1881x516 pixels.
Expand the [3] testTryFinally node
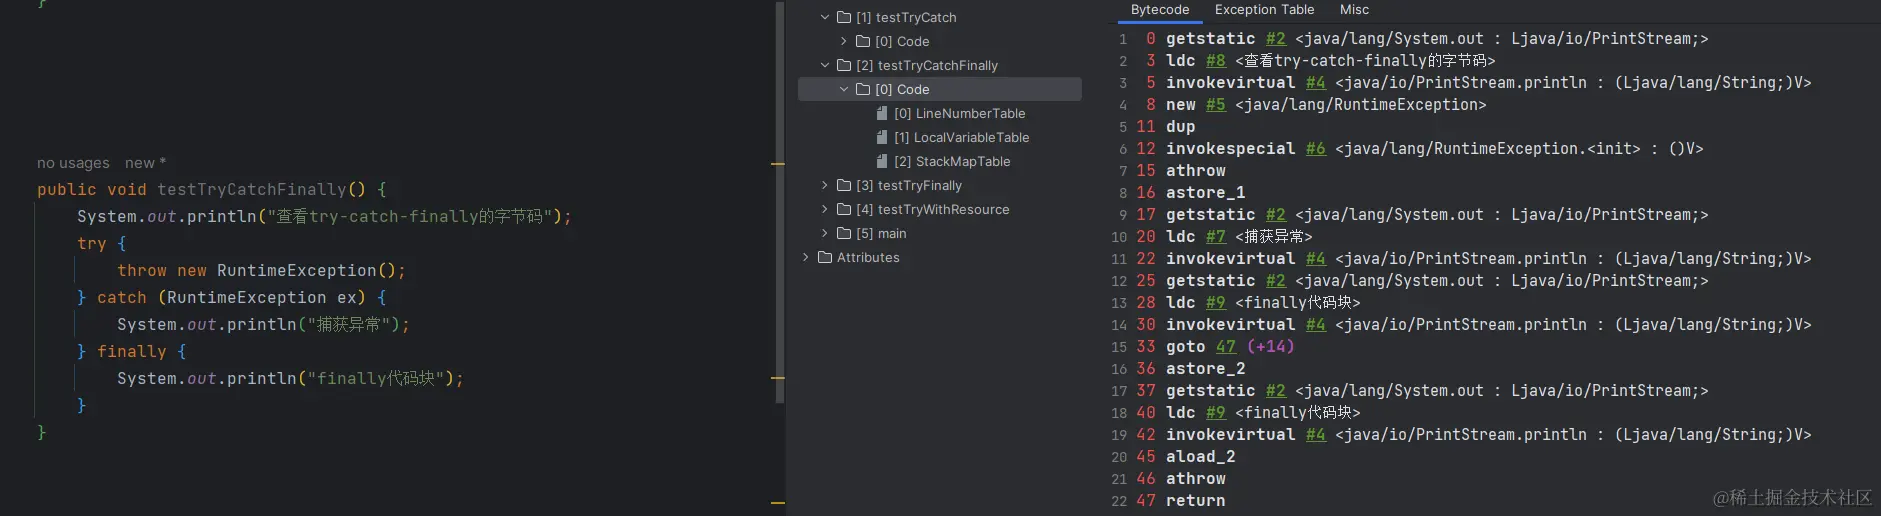pos(825,185)
